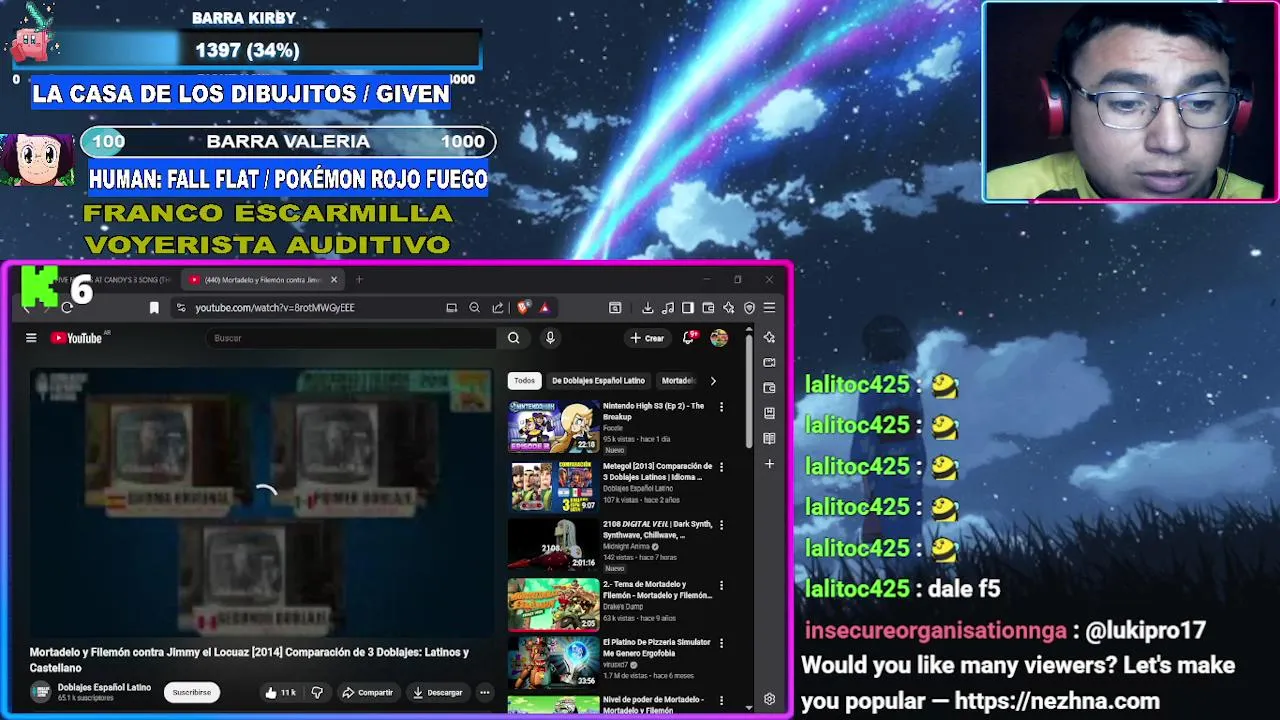Screen dimensions: 1280x720
Task: Open Leo AI sparkle in the sidebar
Action: [769, 338]
